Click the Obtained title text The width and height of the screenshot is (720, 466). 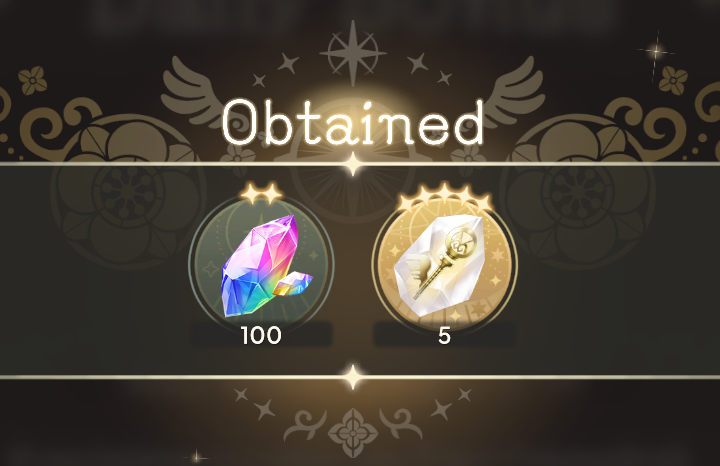pyautogui.click(x=353, y=123)
